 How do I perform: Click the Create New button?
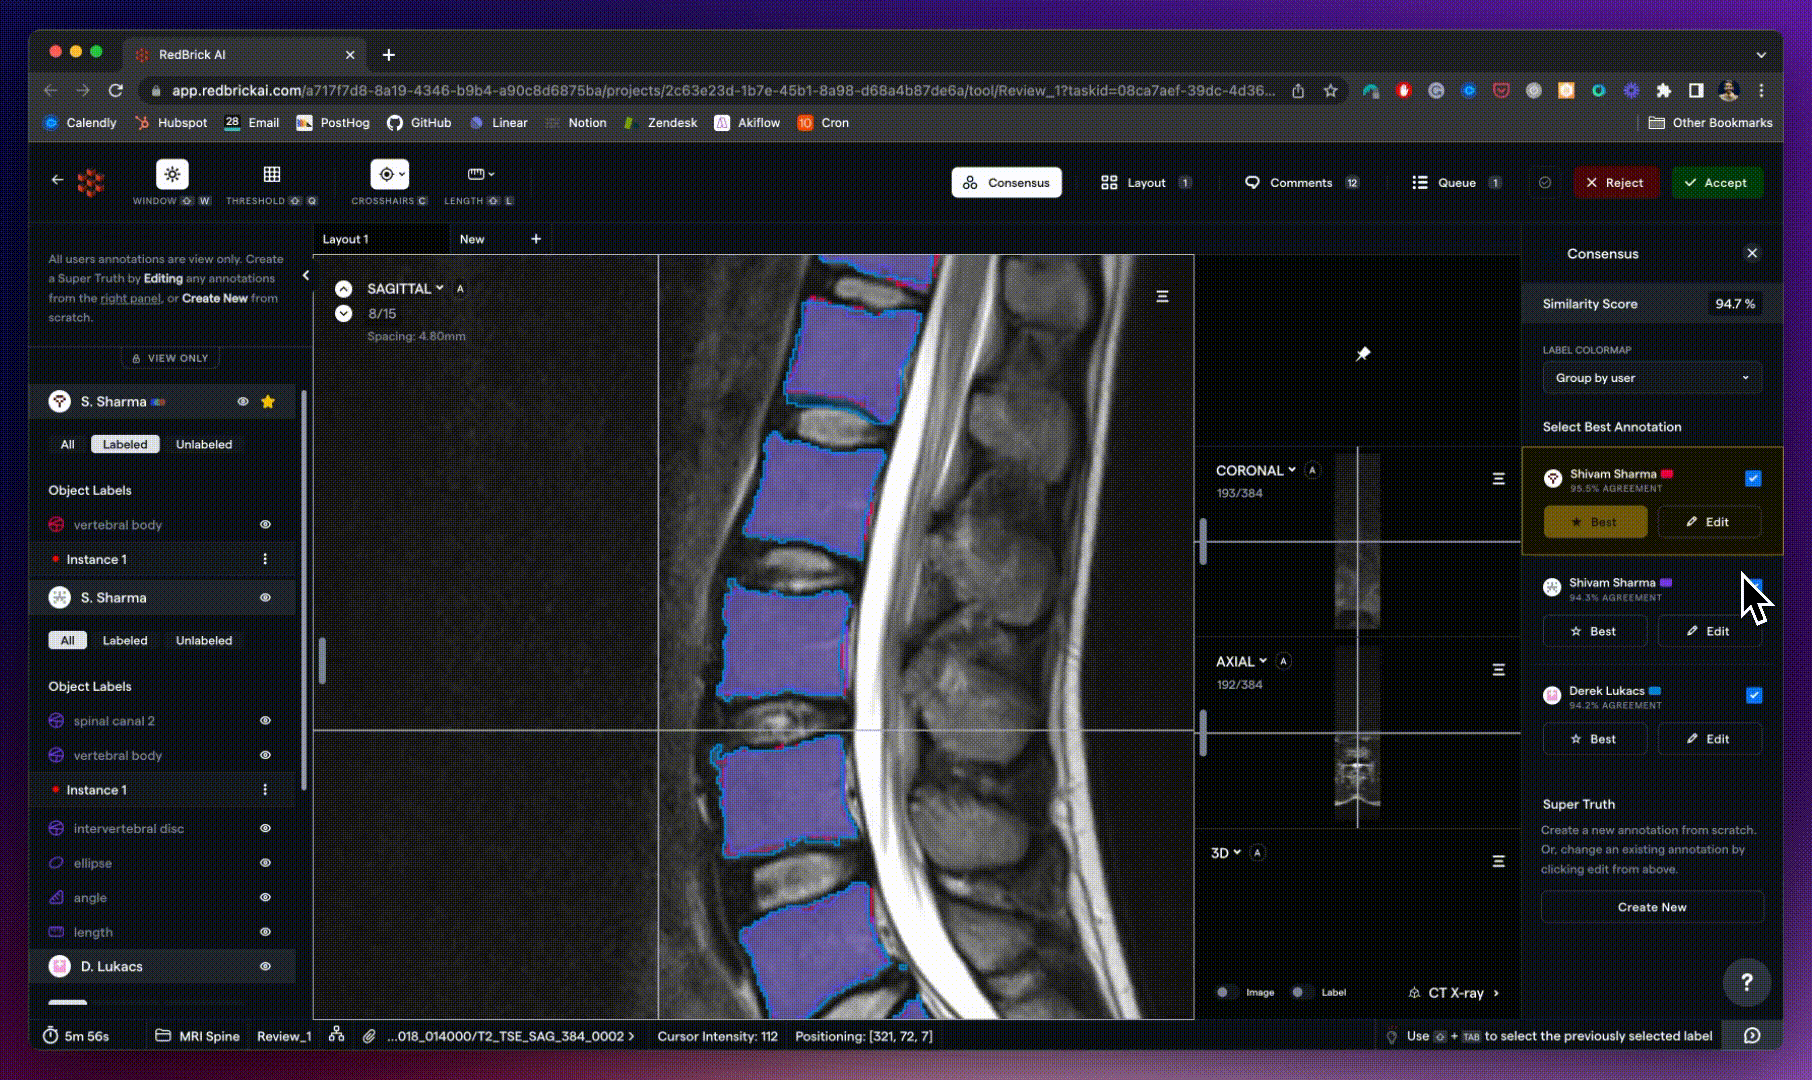pos(1651,907)
